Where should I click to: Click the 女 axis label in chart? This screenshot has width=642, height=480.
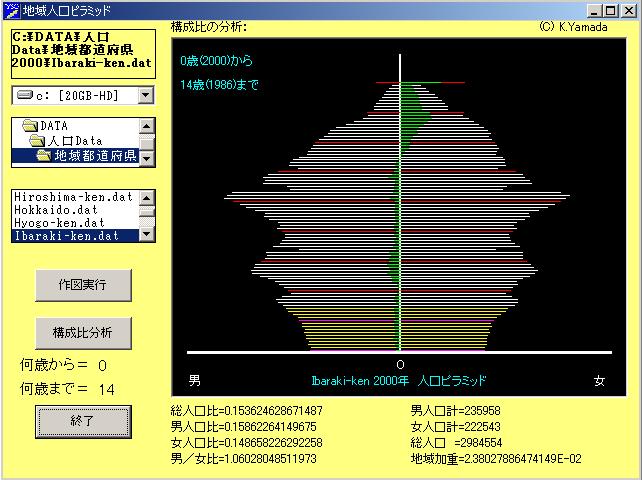coord(599,381)
